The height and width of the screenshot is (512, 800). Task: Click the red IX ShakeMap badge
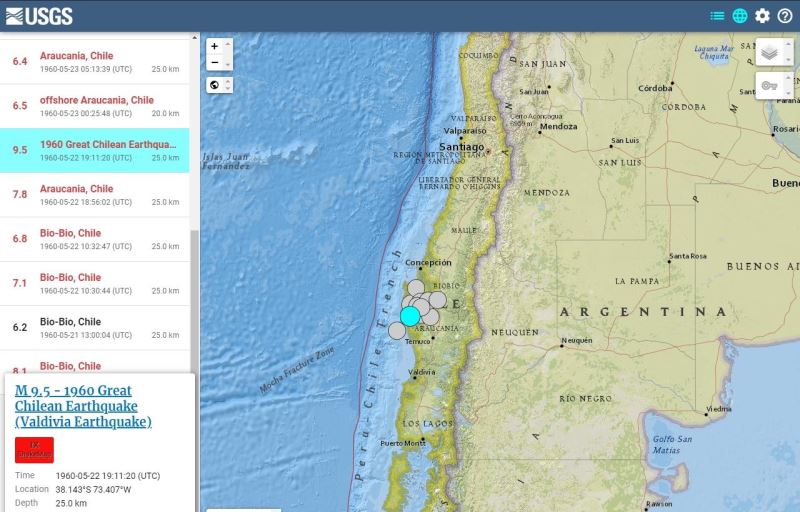tap(34, 449)
